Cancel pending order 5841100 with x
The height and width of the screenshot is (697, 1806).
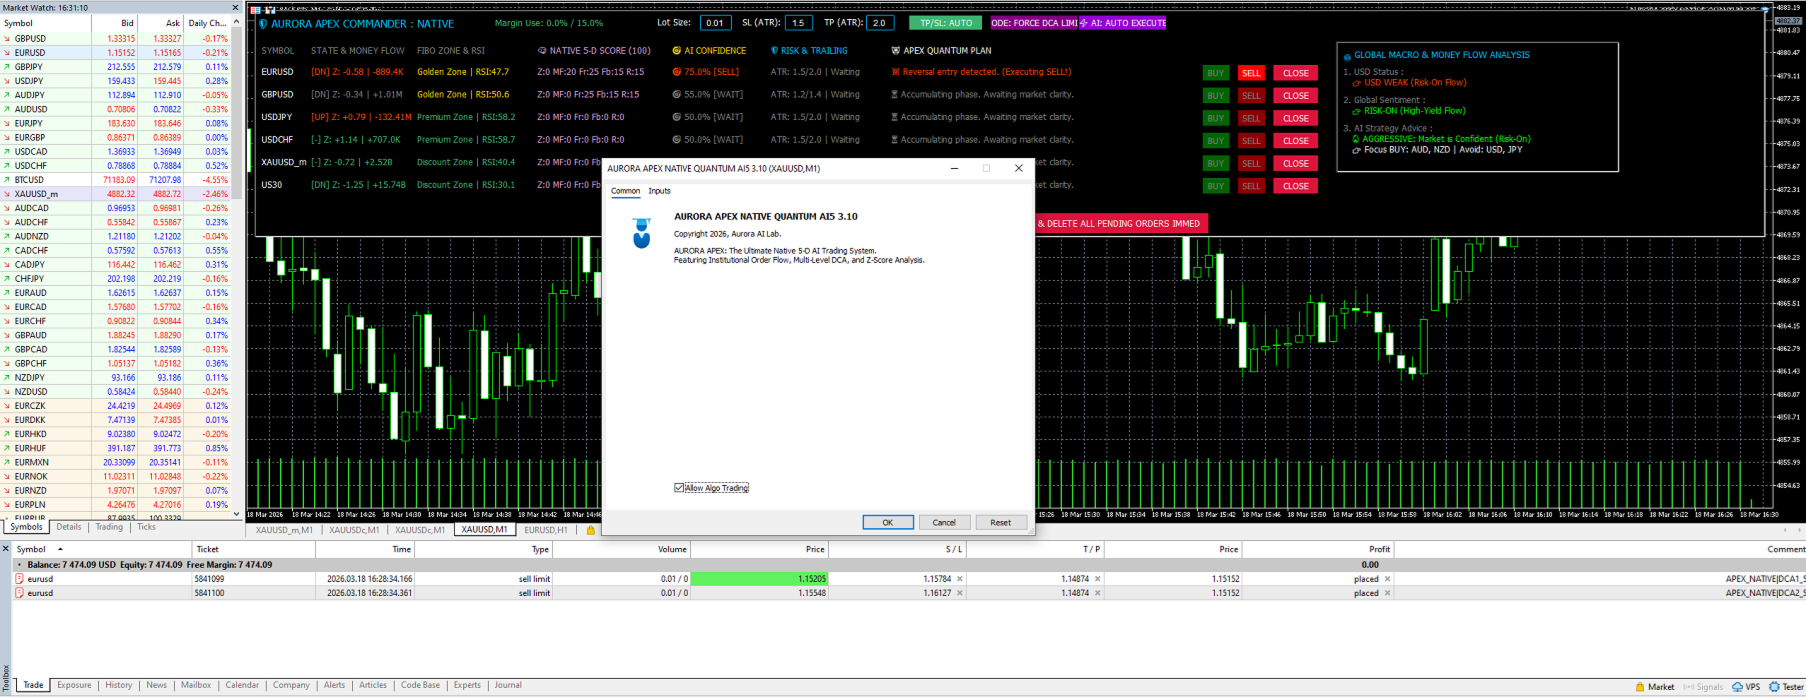tap(1387, 593)
